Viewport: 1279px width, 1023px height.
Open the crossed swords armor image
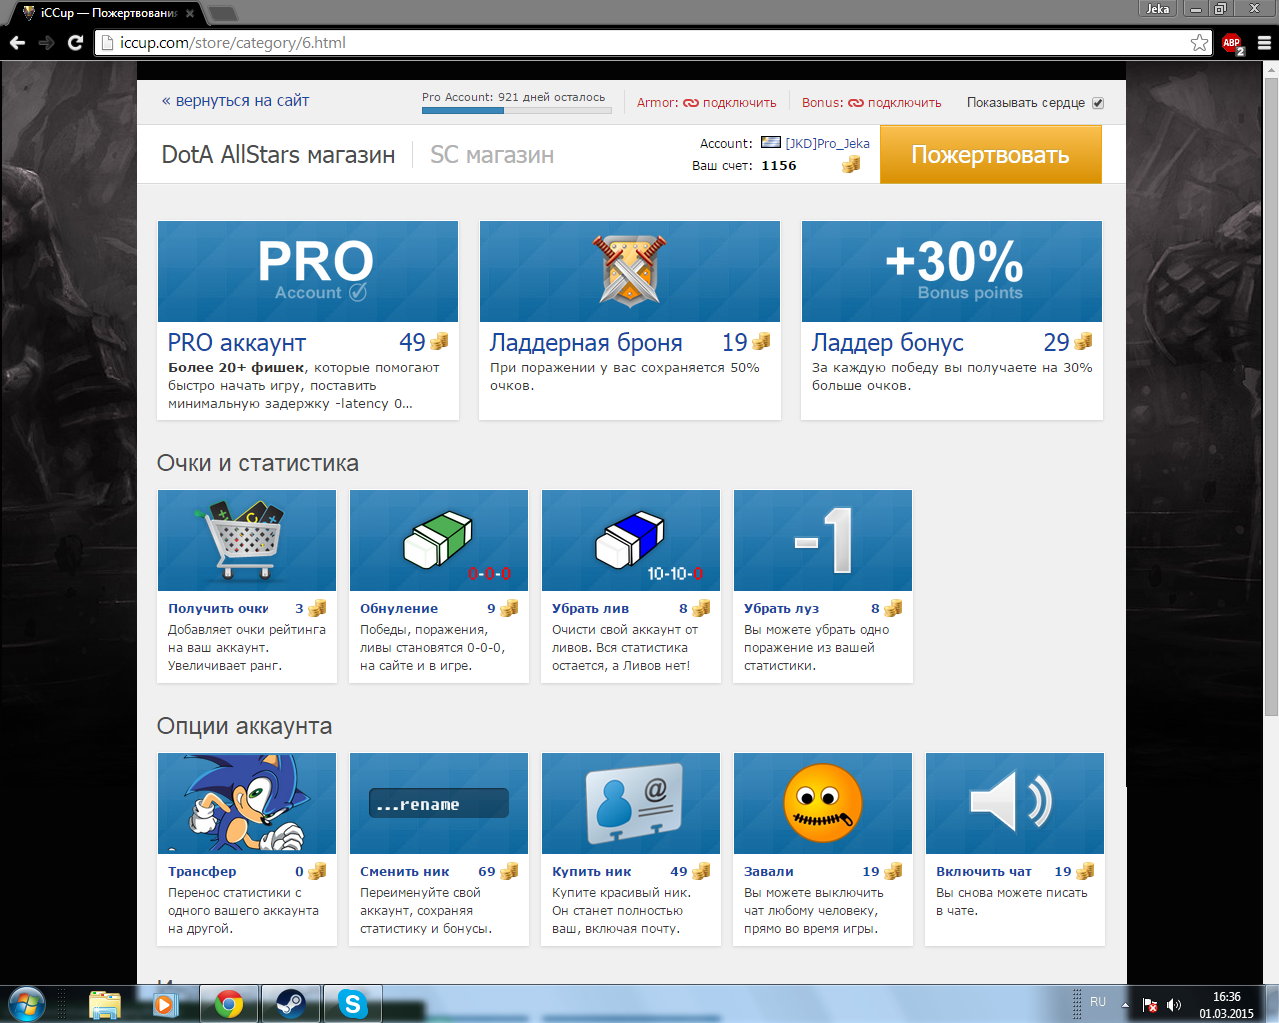(x=630, y=271)
